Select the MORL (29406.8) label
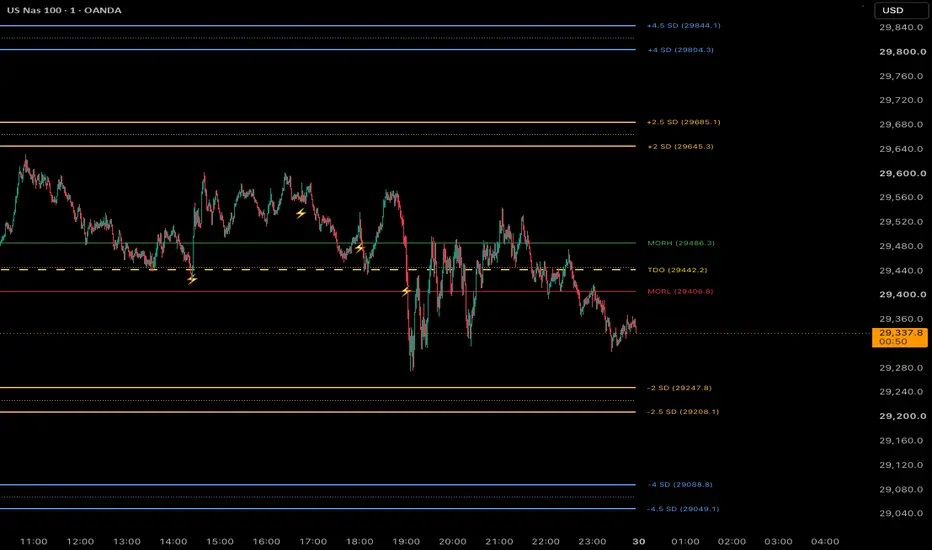Screen dimensions: 932x550 681,291
